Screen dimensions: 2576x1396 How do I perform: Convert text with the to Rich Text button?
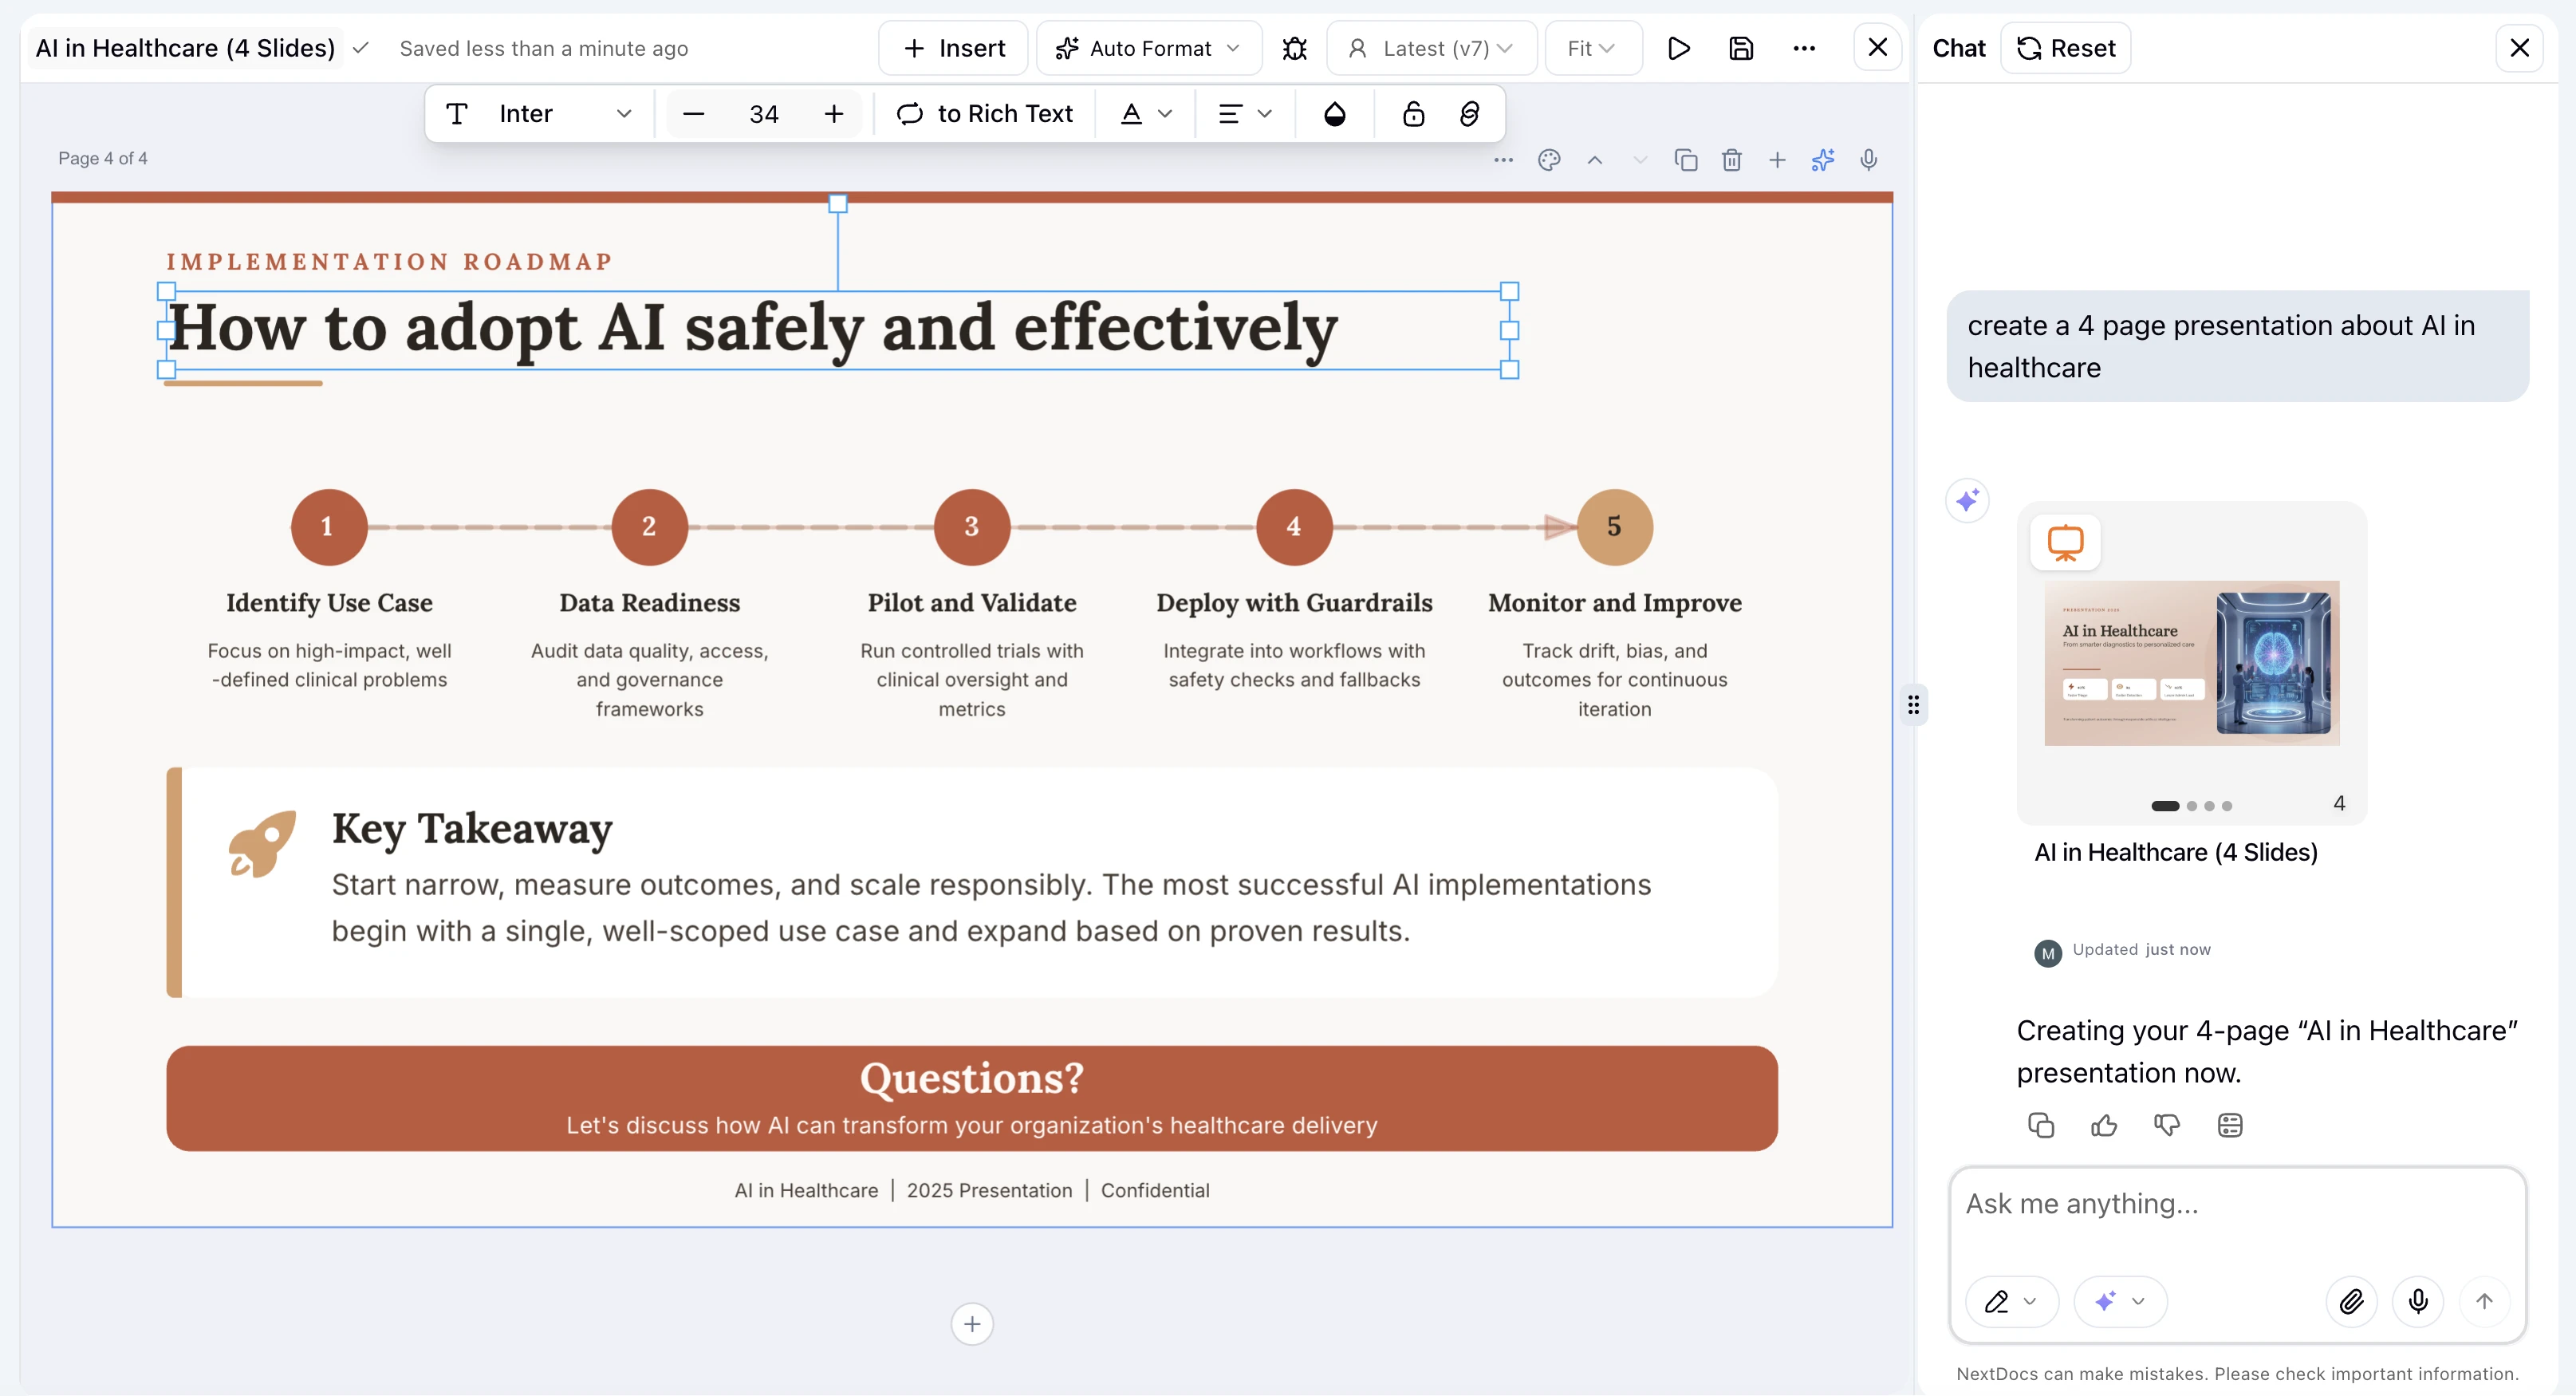(984, 114)
